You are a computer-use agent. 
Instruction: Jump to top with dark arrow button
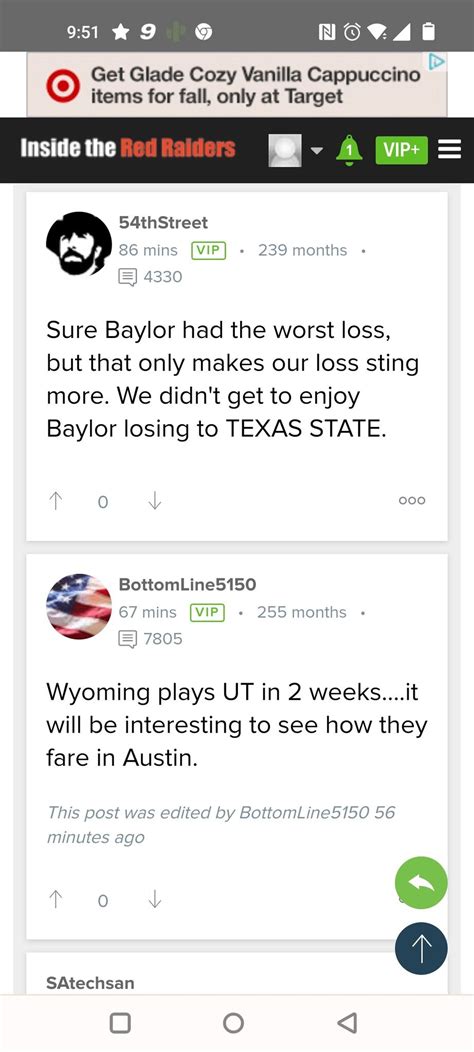tap(421, 948)
